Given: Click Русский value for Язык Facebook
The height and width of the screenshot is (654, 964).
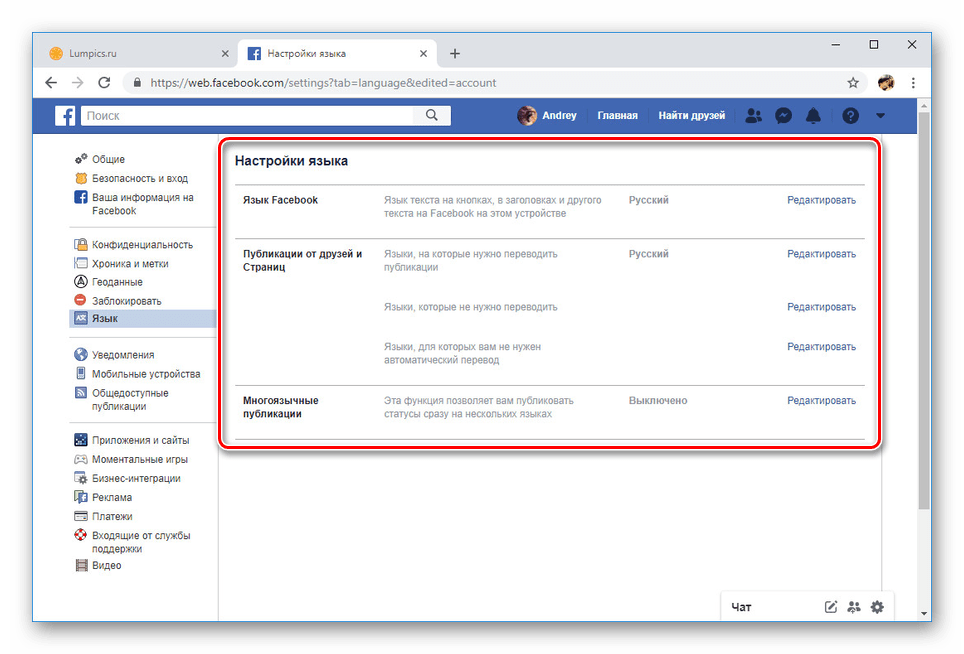Looking at the screenshot, I should (649, 200).
